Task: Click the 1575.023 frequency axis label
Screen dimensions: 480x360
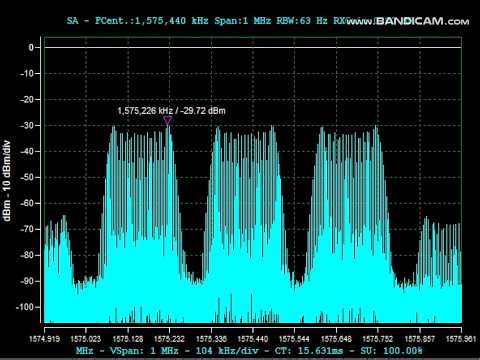Action: click(86, 339)
